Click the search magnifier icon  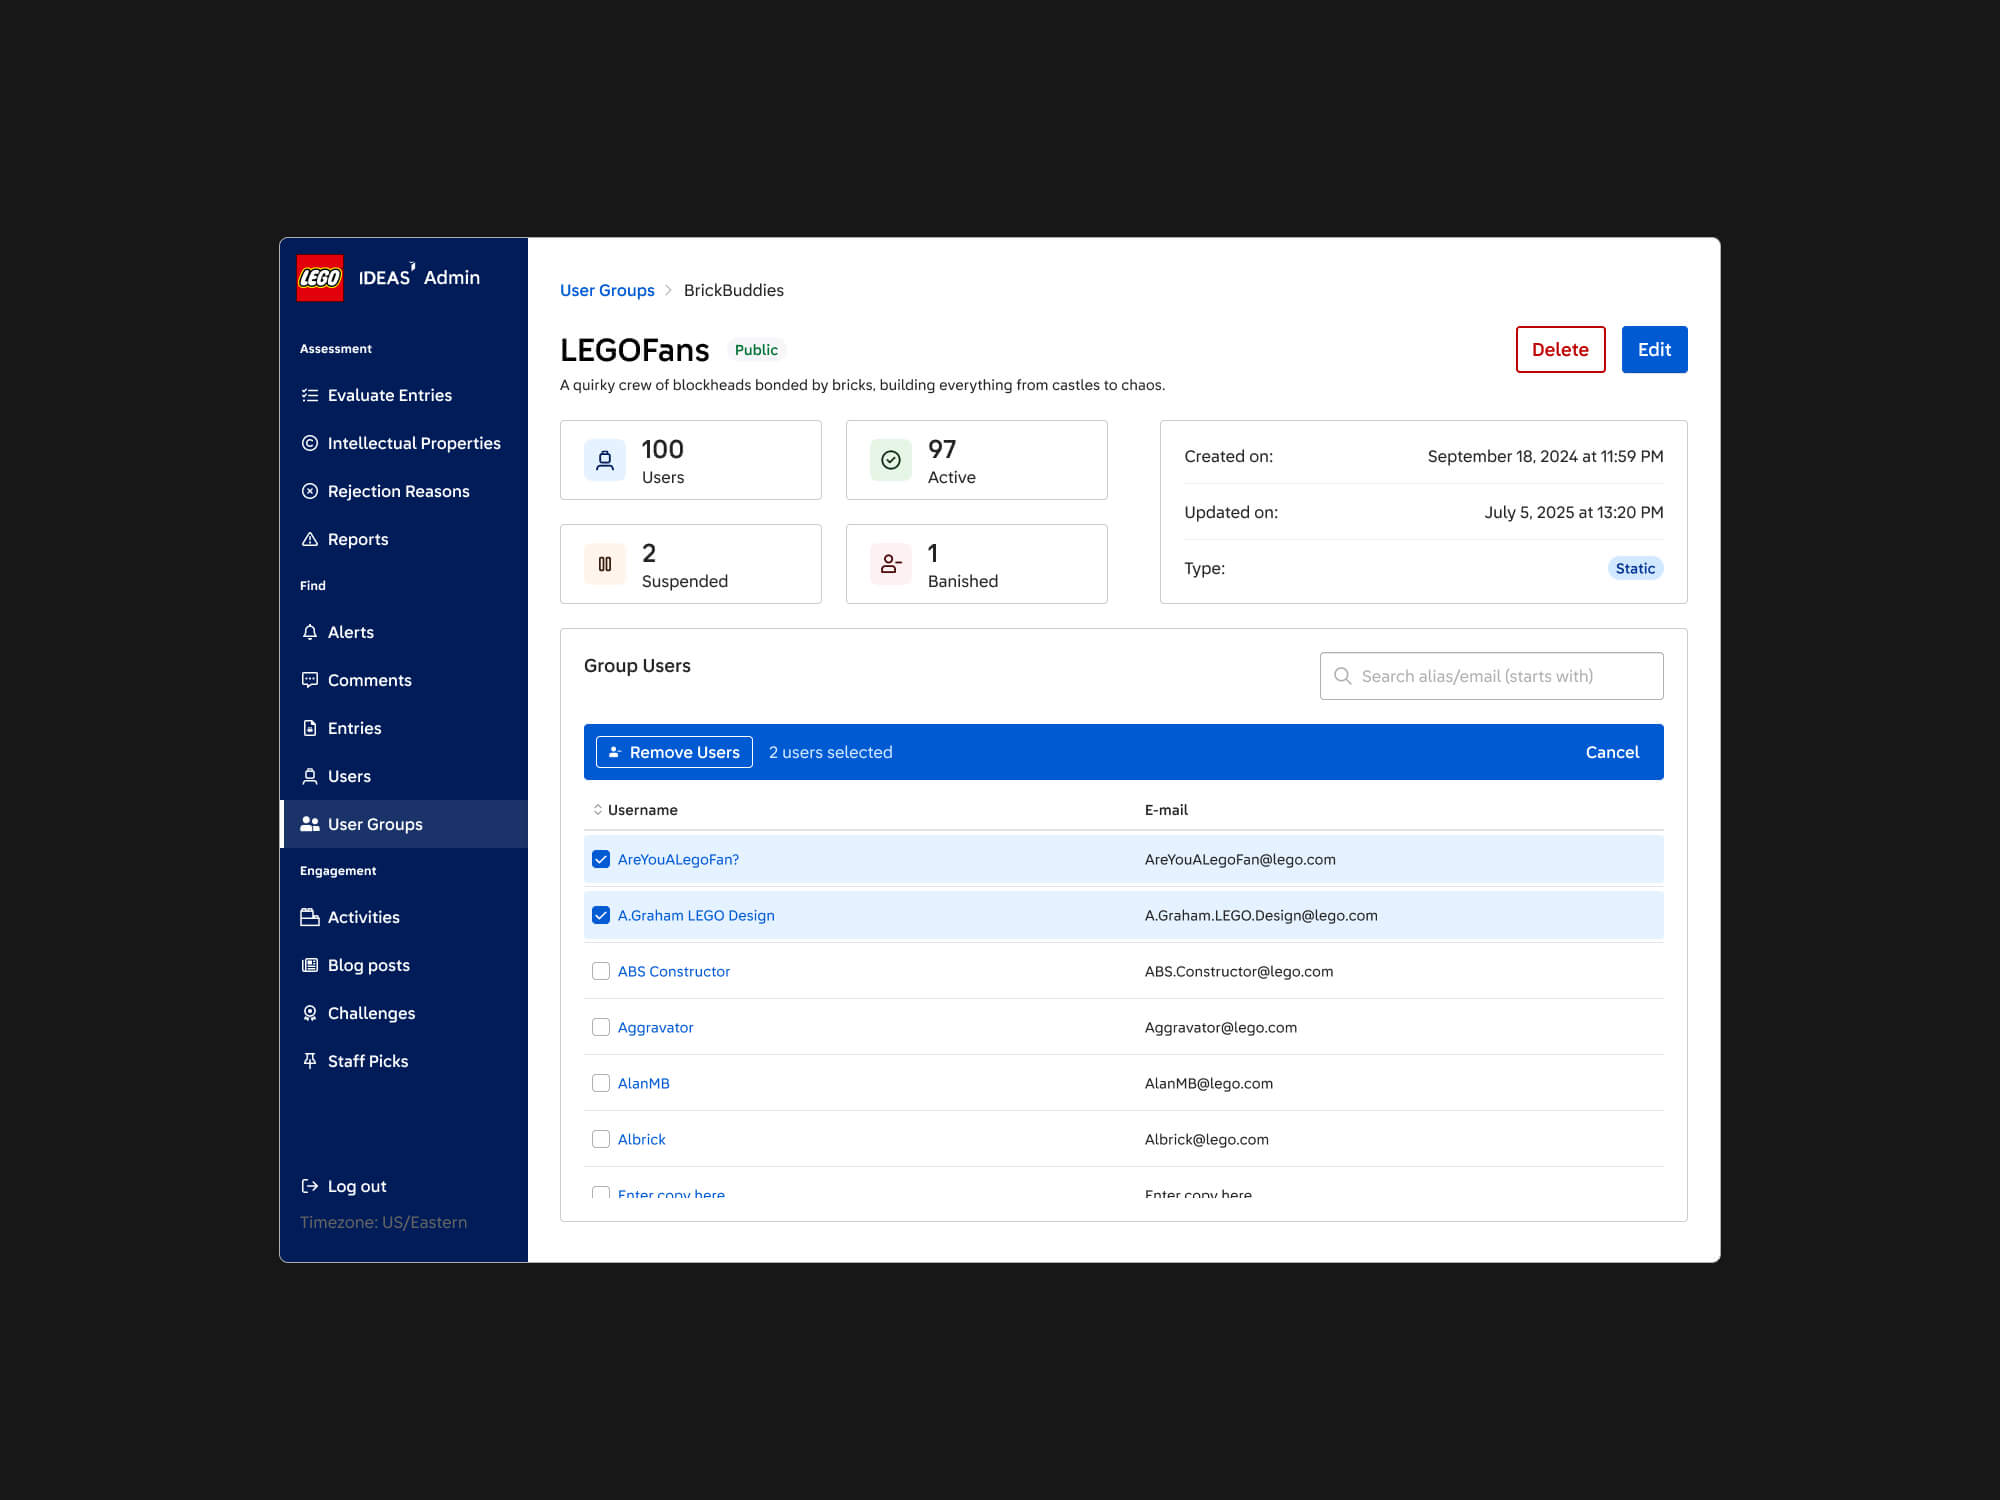(x=1343, y=676)
